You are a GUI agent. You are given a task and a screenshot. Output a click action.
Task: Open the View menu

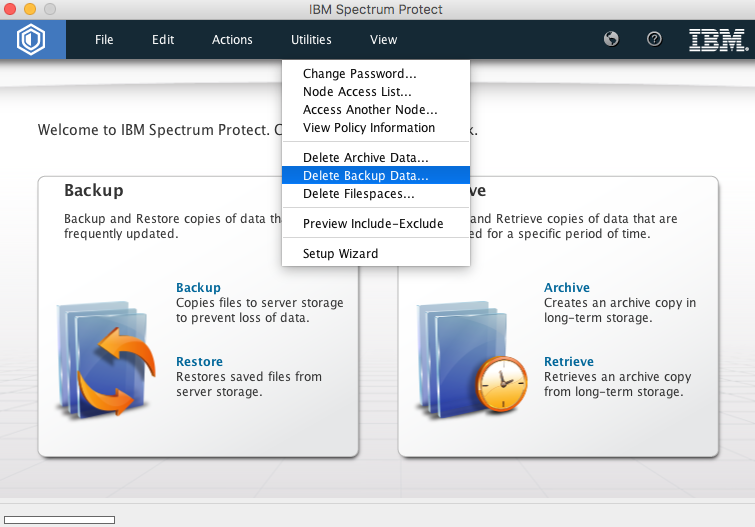pyautogui.click(x=383, y=40)
